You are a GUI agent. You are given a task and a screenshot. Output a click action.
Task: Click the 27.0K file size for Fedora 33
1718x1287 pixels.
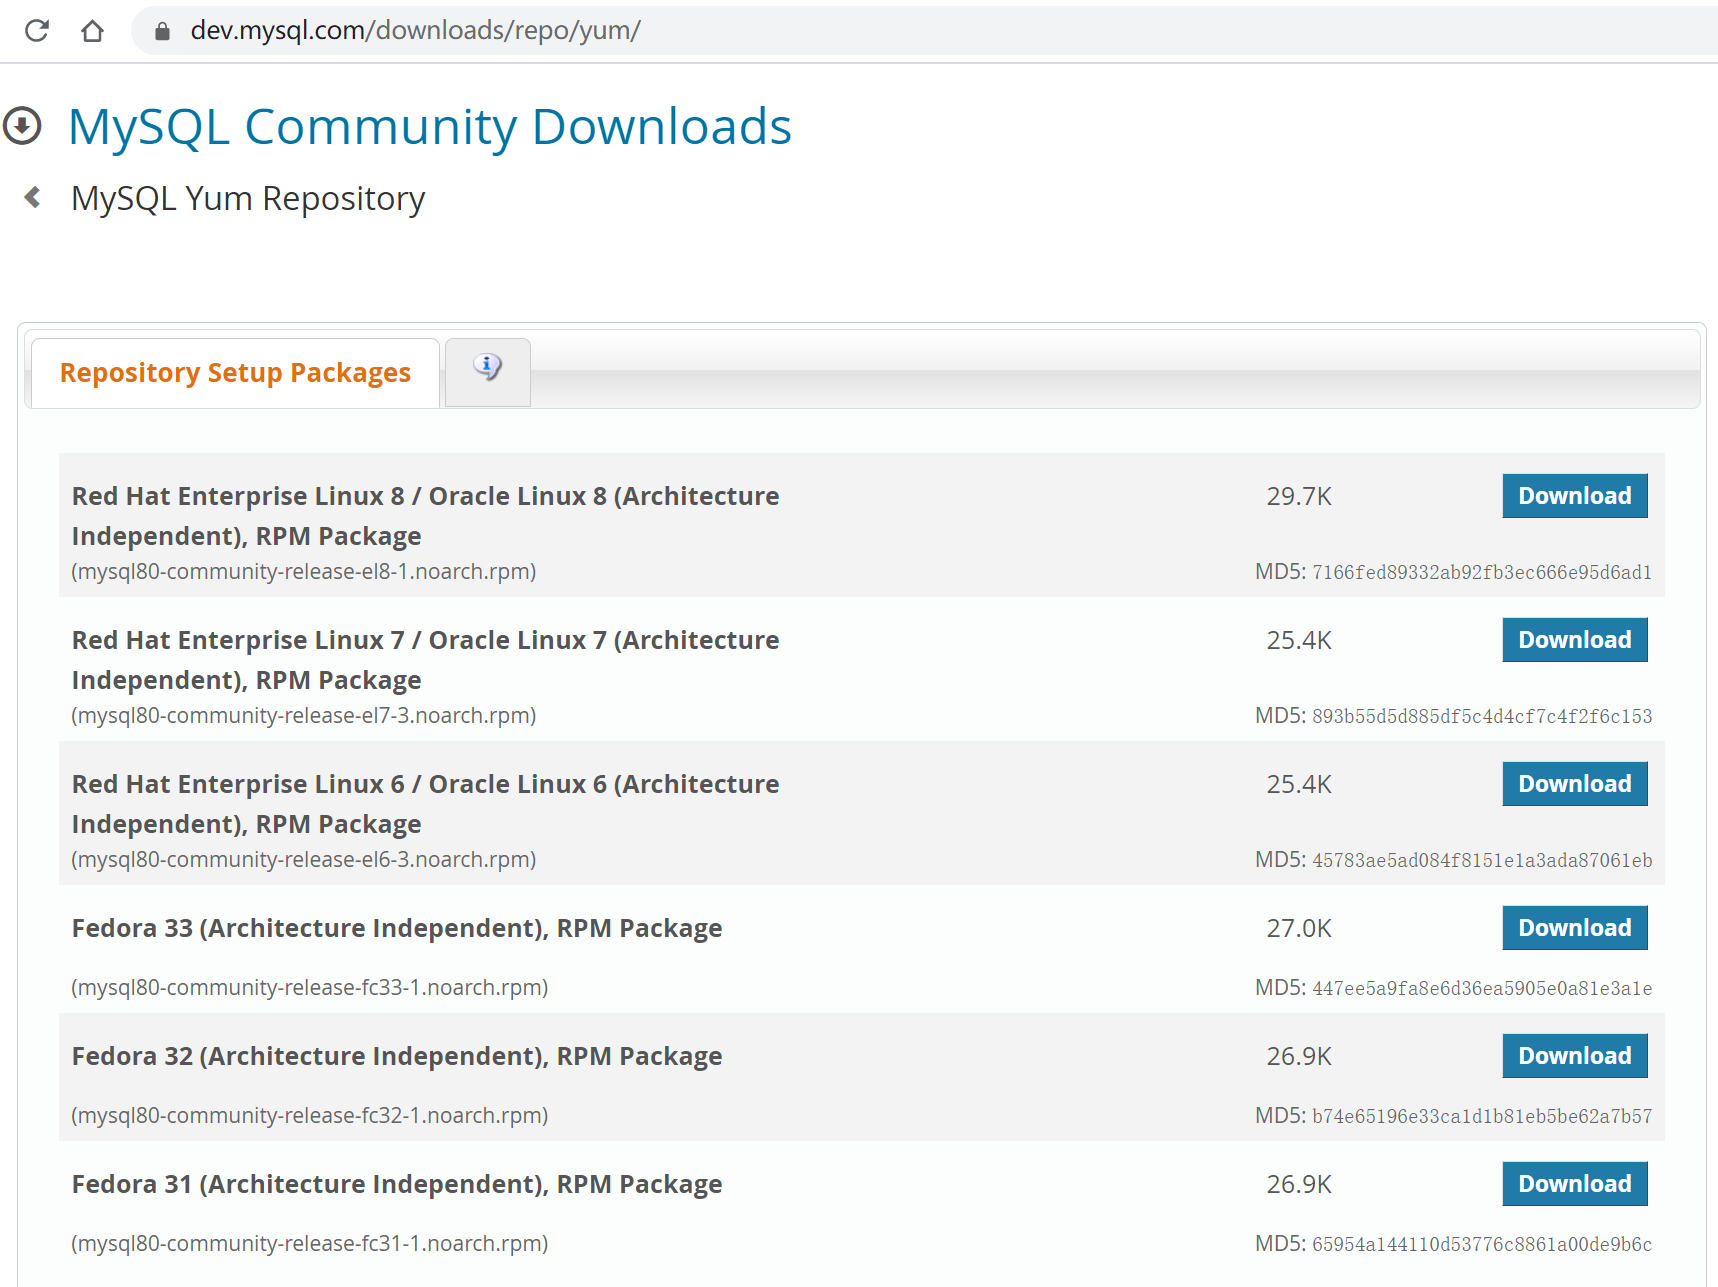tap(1299, 928)
